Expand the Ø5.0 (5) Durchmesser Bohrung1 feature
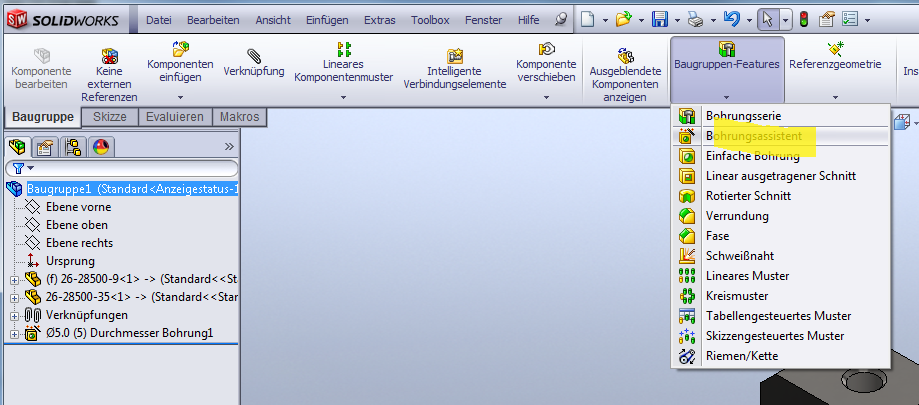919x405 pixels. [14, 334]
